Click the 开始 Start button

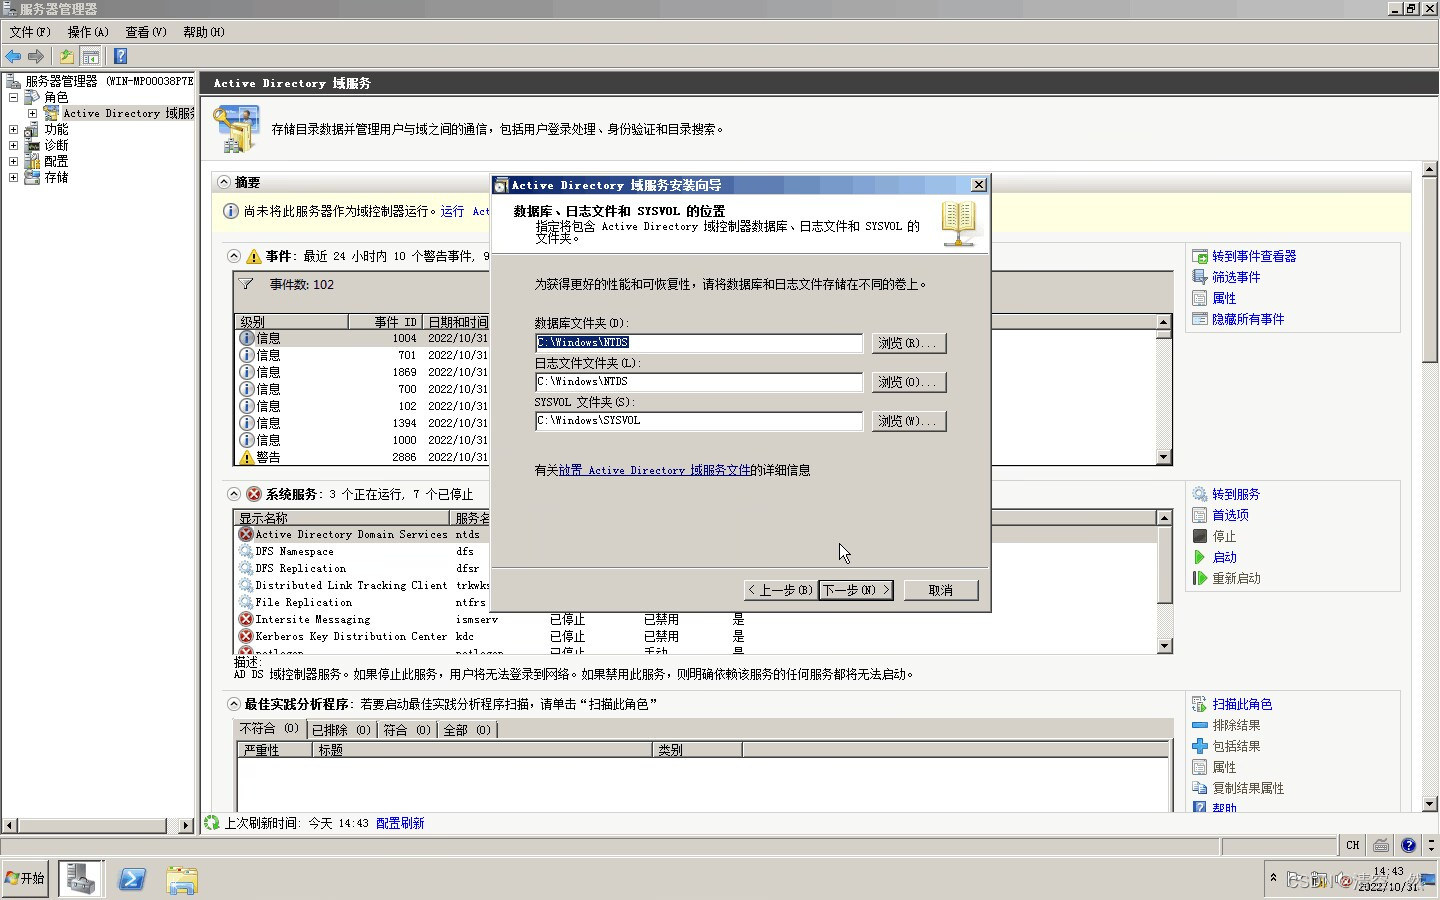pyautogui.click(x=25, y=878)
